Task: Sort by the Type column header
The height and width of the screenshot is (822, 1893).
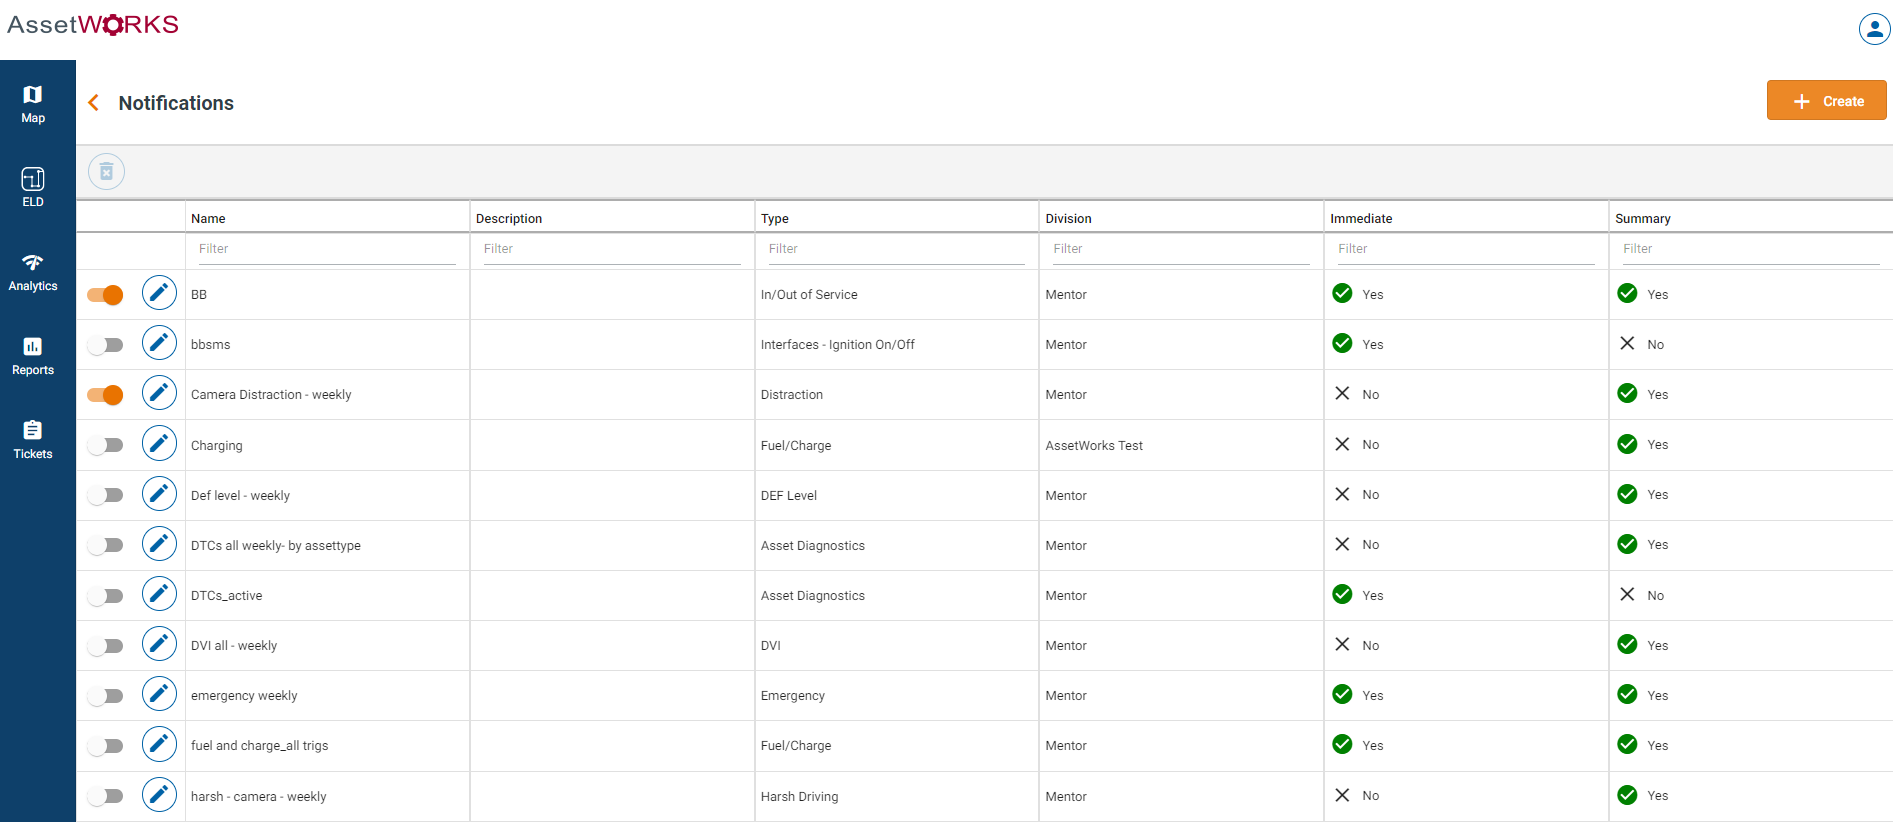Action: 775,218
